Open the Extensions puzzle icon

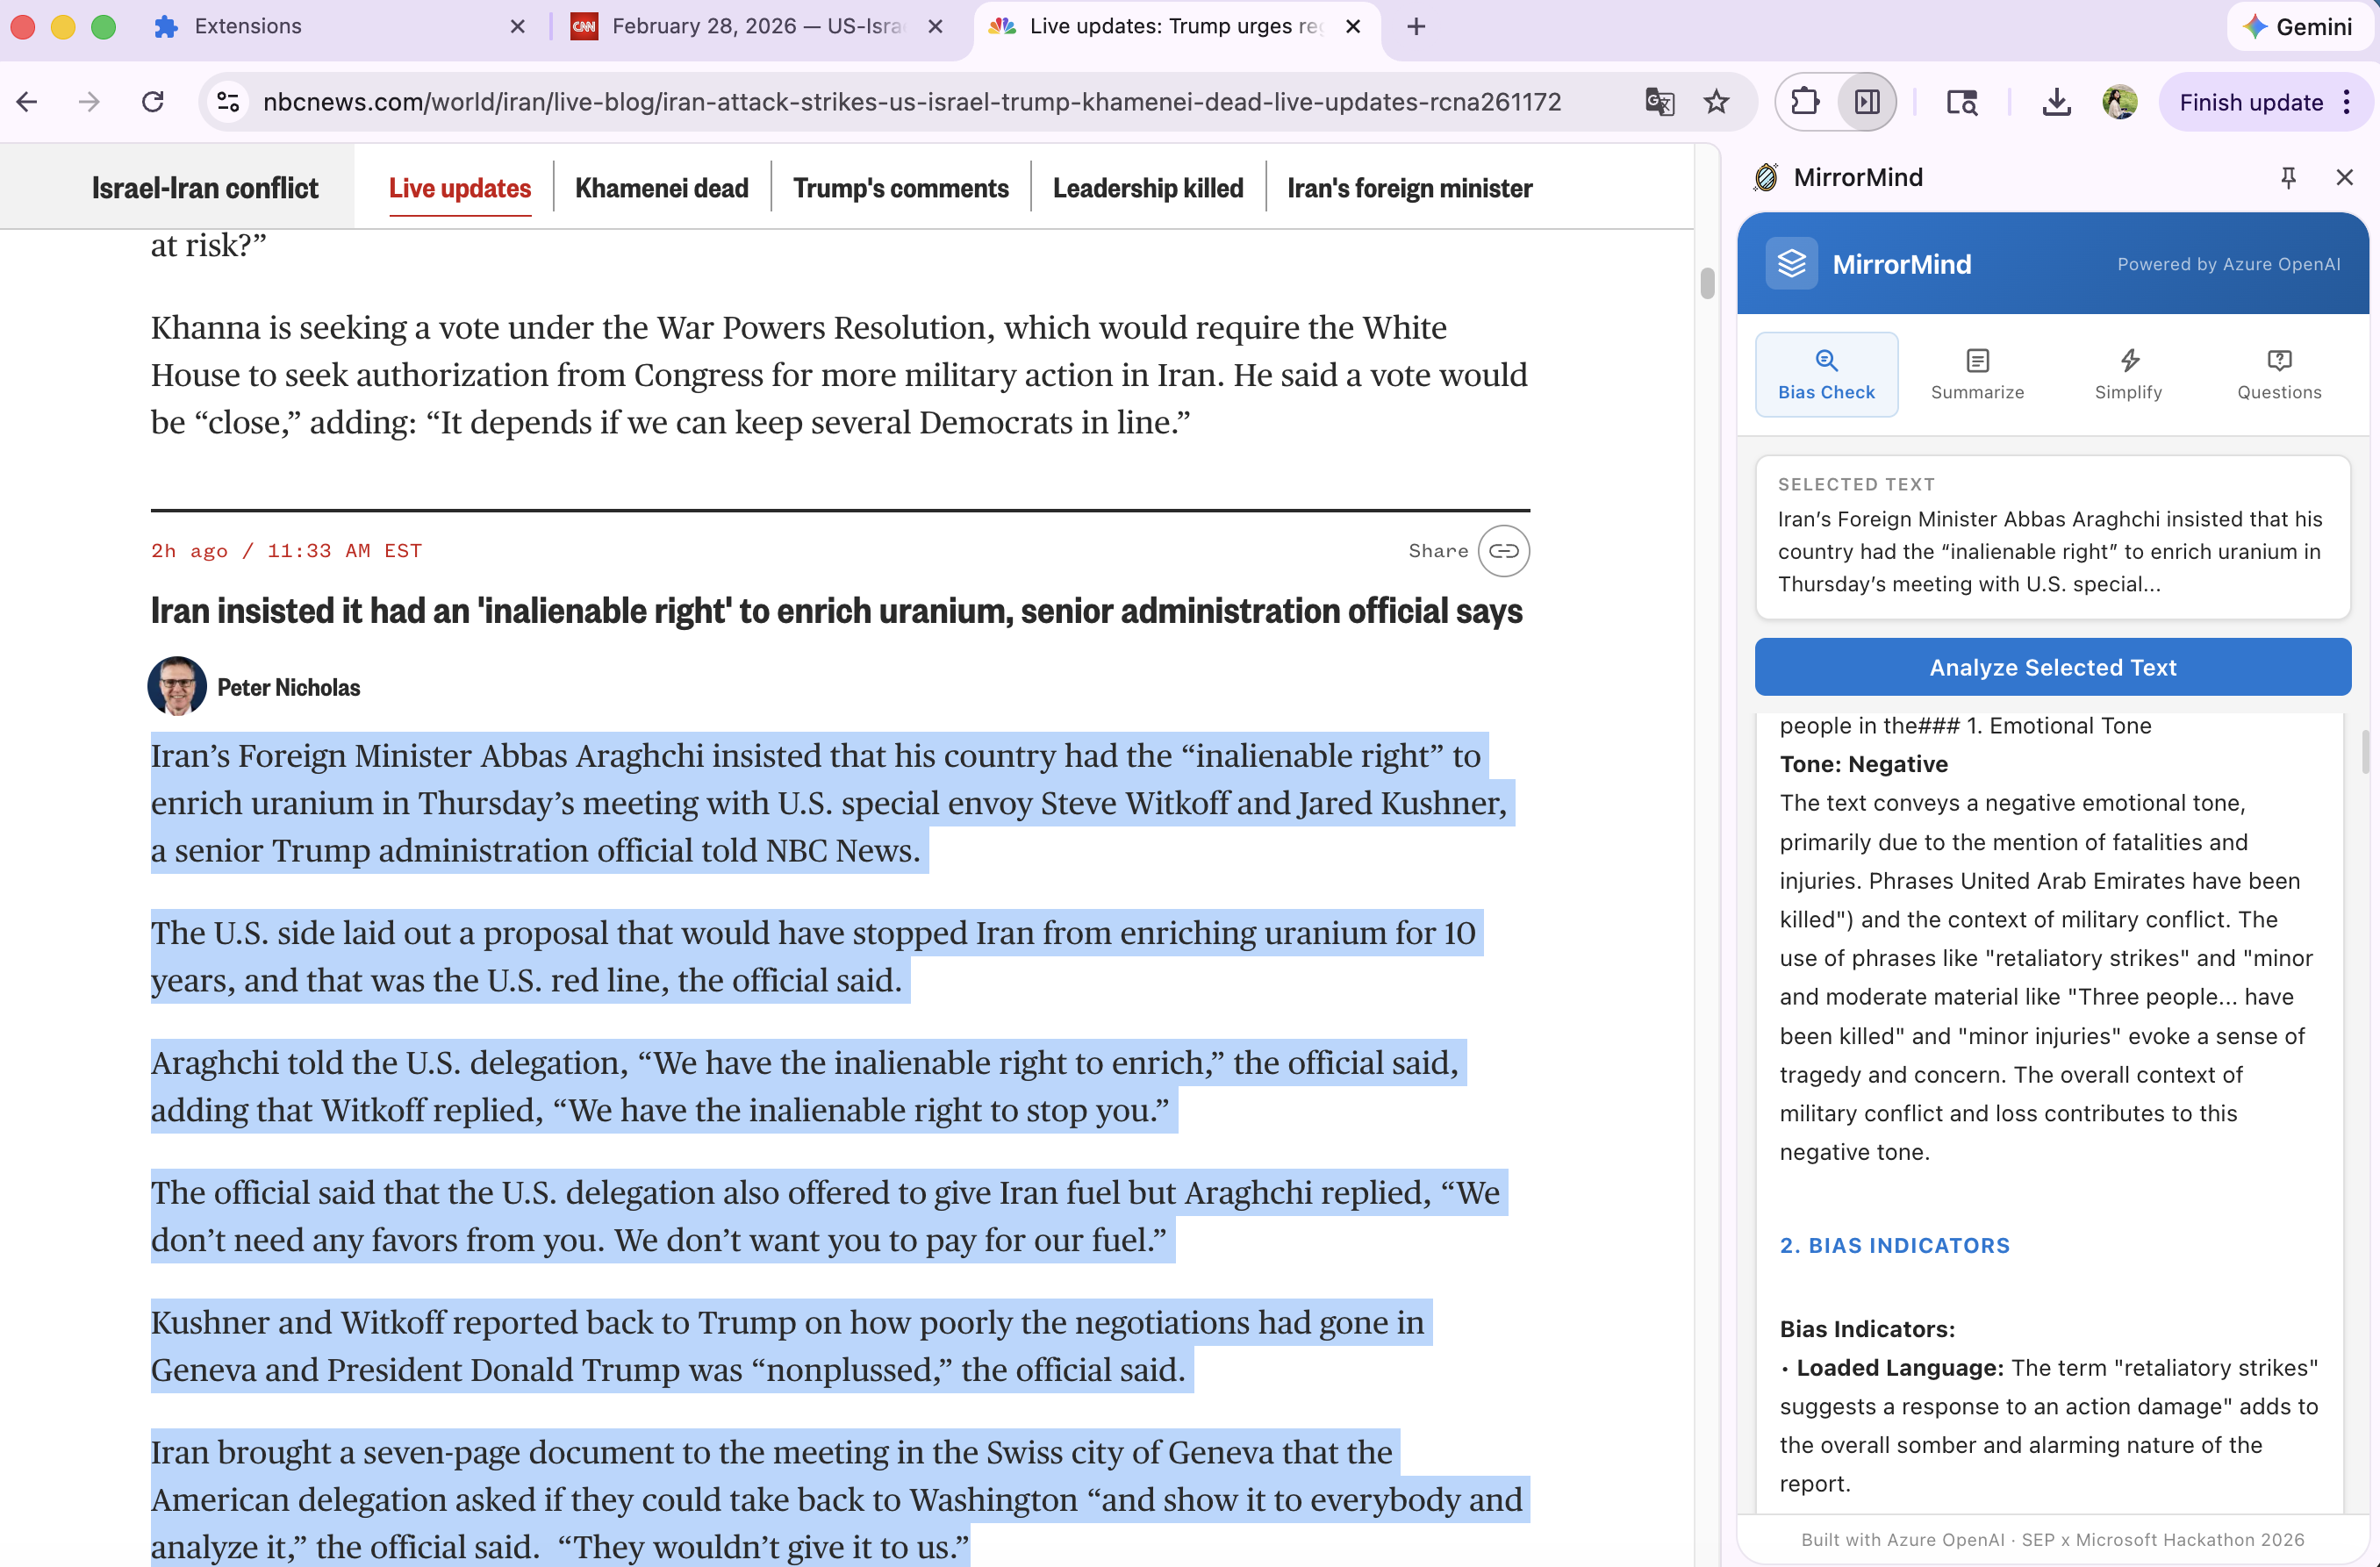tap(1805, 102)
